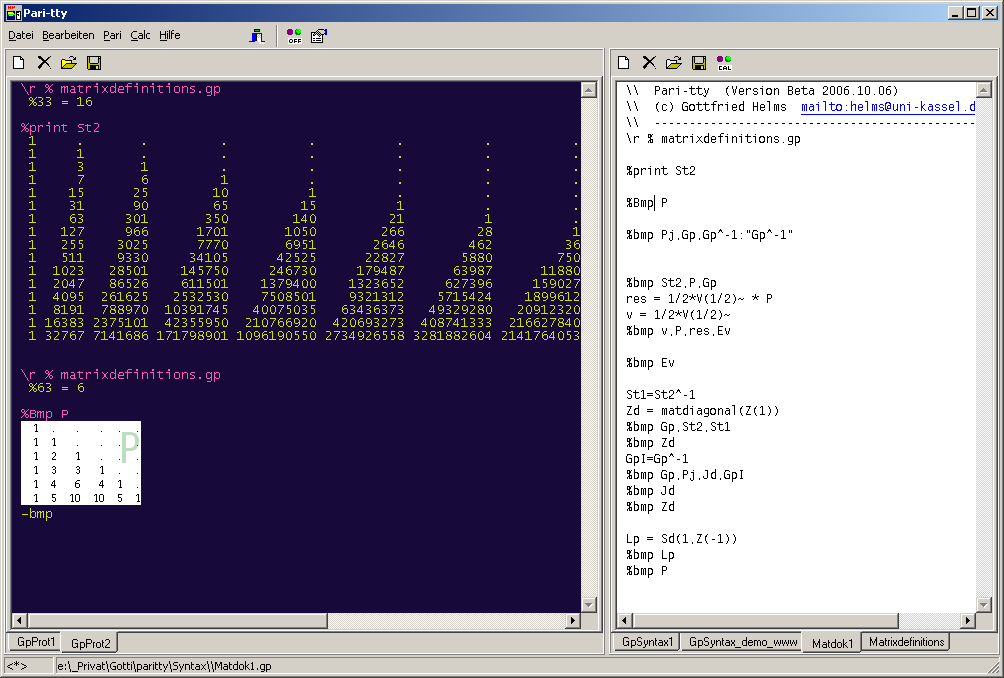Click open folder icon in right editor panel
1004x678 pixels.
[x=674, y=63]
